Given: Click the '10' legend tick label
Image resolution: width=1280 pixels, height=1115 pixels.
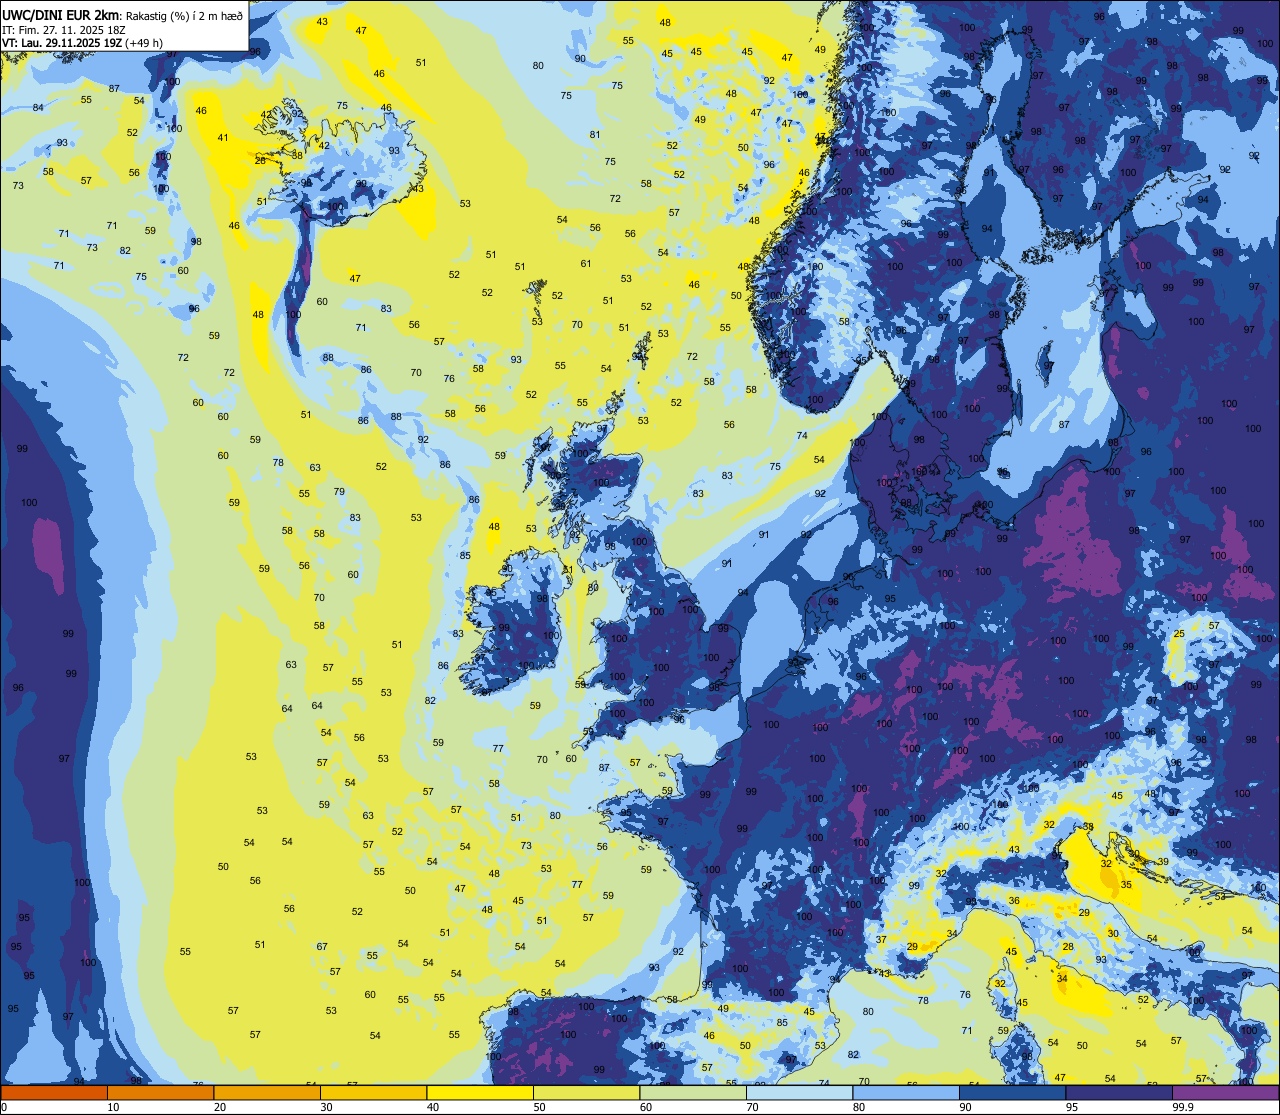Looking at the screenshot, I should pos(113,1107).
